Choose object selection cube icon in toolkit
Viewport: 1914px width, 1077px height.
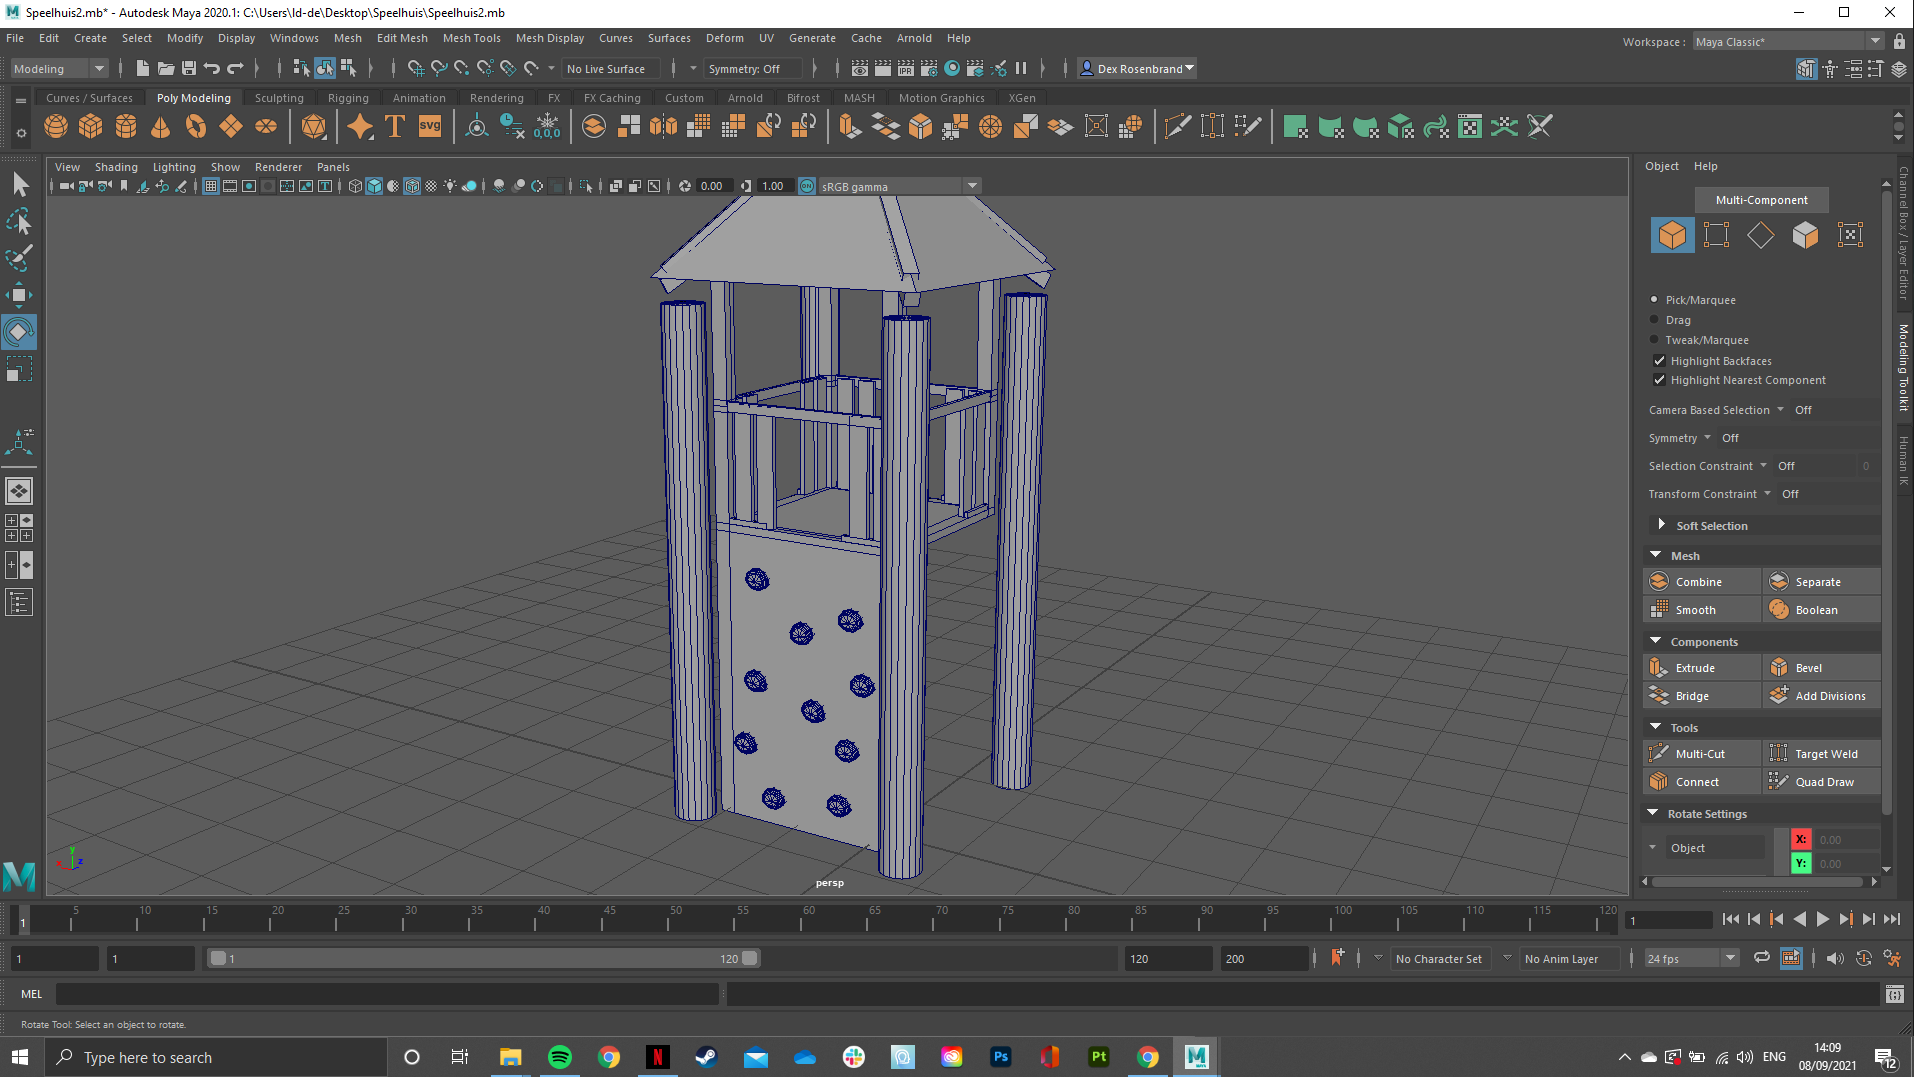coord(1672,235)
